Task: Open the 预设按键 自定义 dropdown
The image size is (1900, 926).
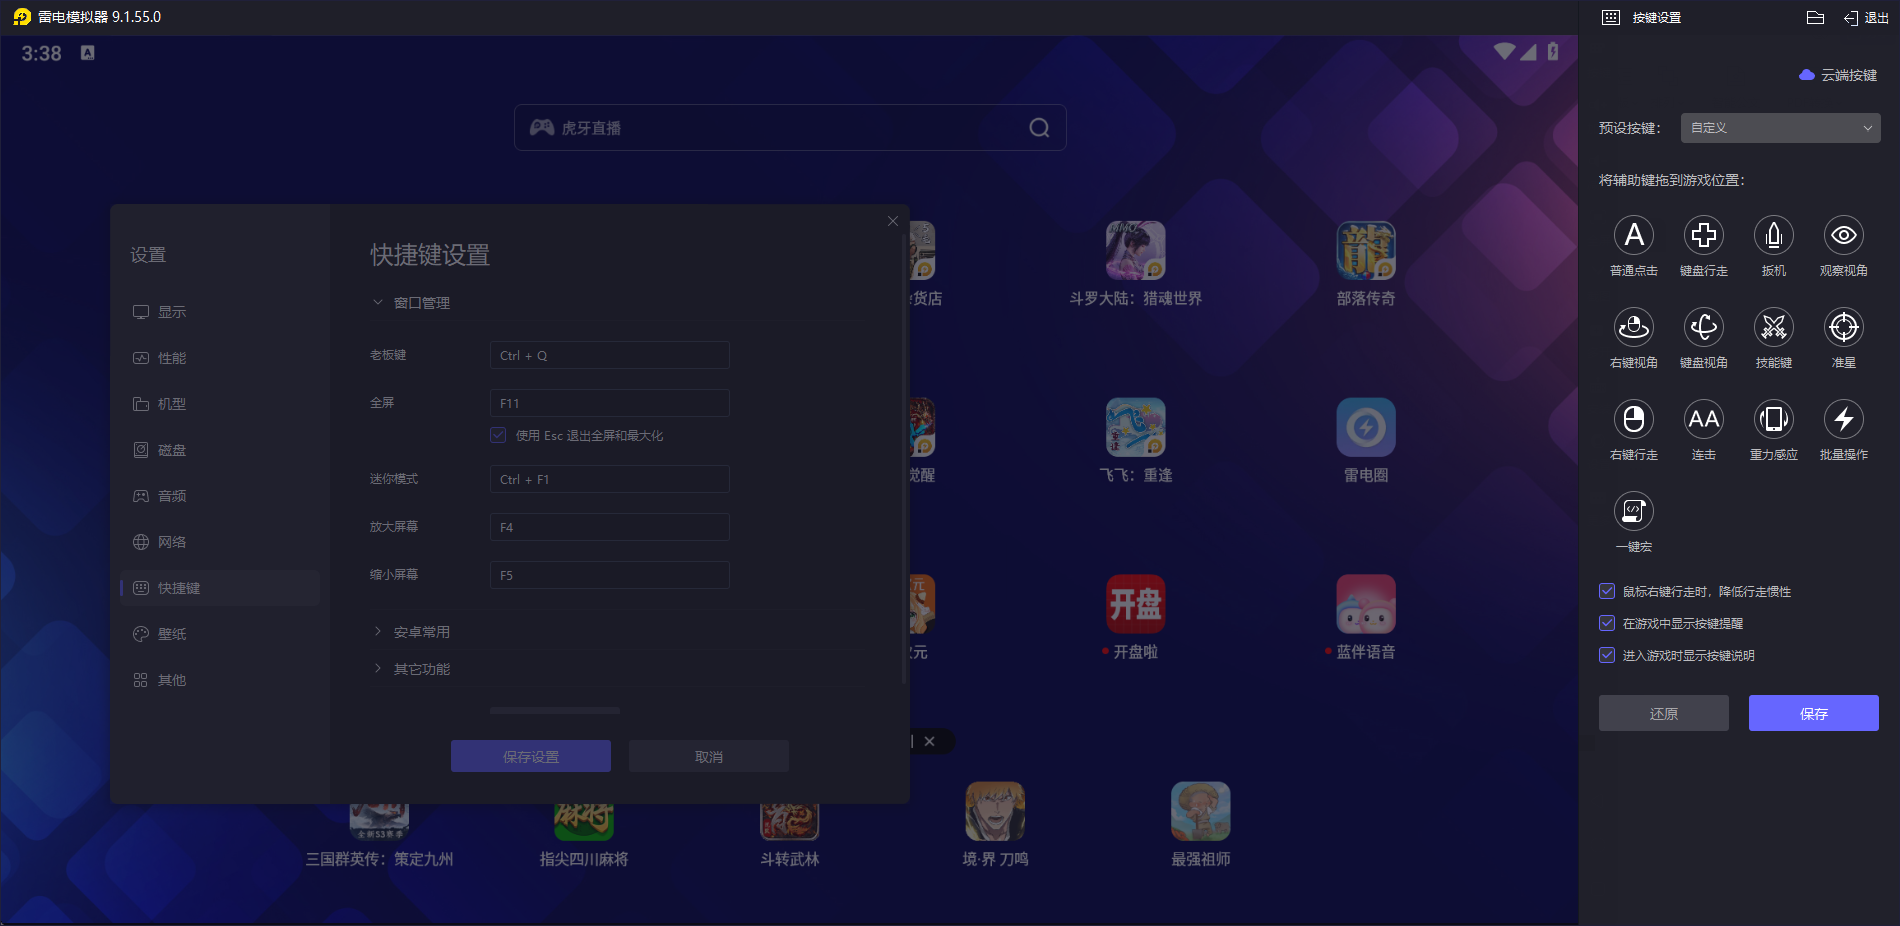Action: [x=1780, y=128]
